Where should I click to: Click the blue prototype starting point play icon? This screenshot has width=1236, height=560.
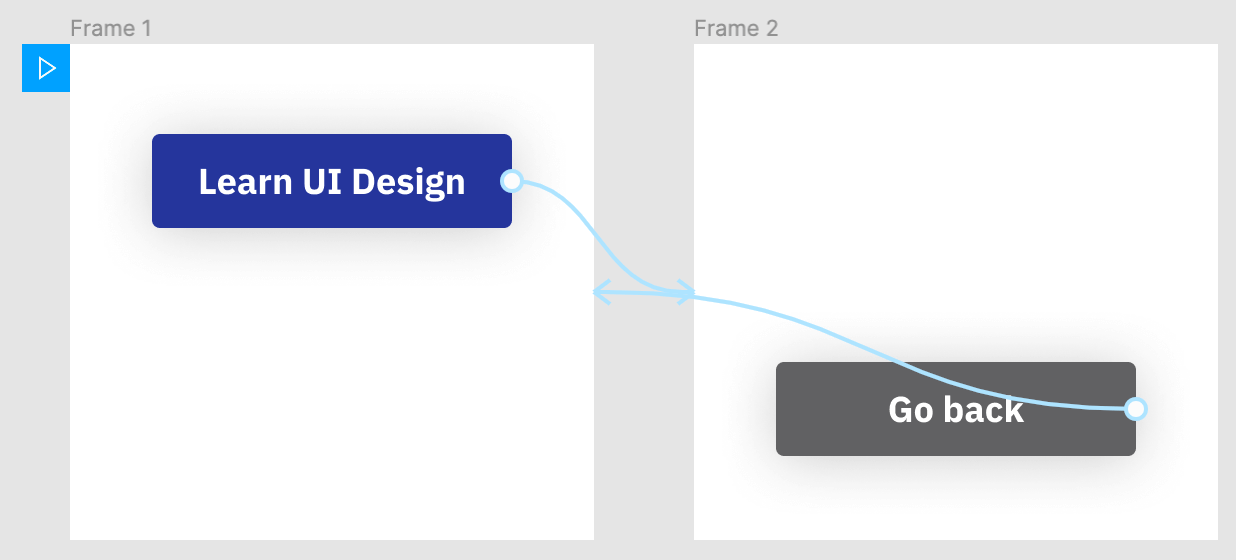tap(46, 68)
